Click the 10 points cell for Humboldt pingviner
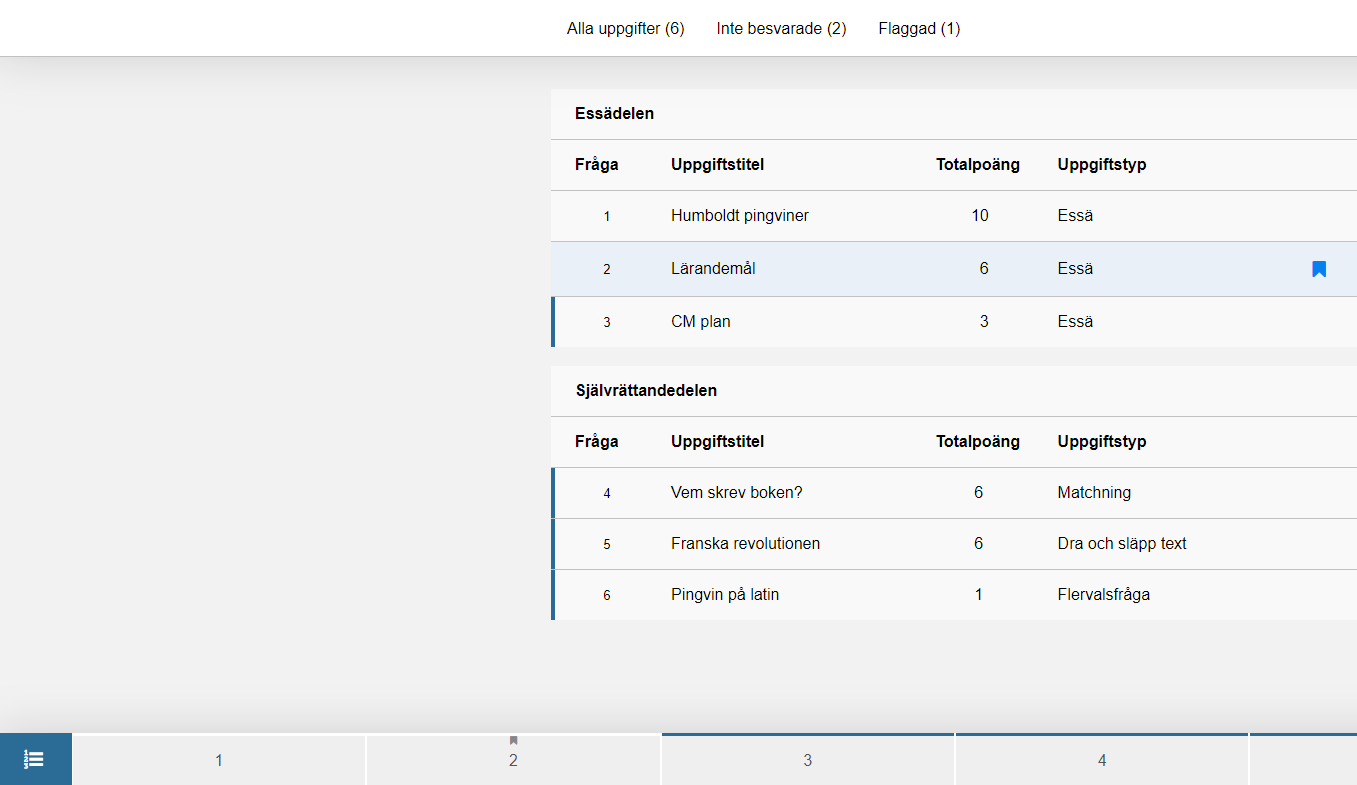 pyautogui.click(x=980, y=216)
